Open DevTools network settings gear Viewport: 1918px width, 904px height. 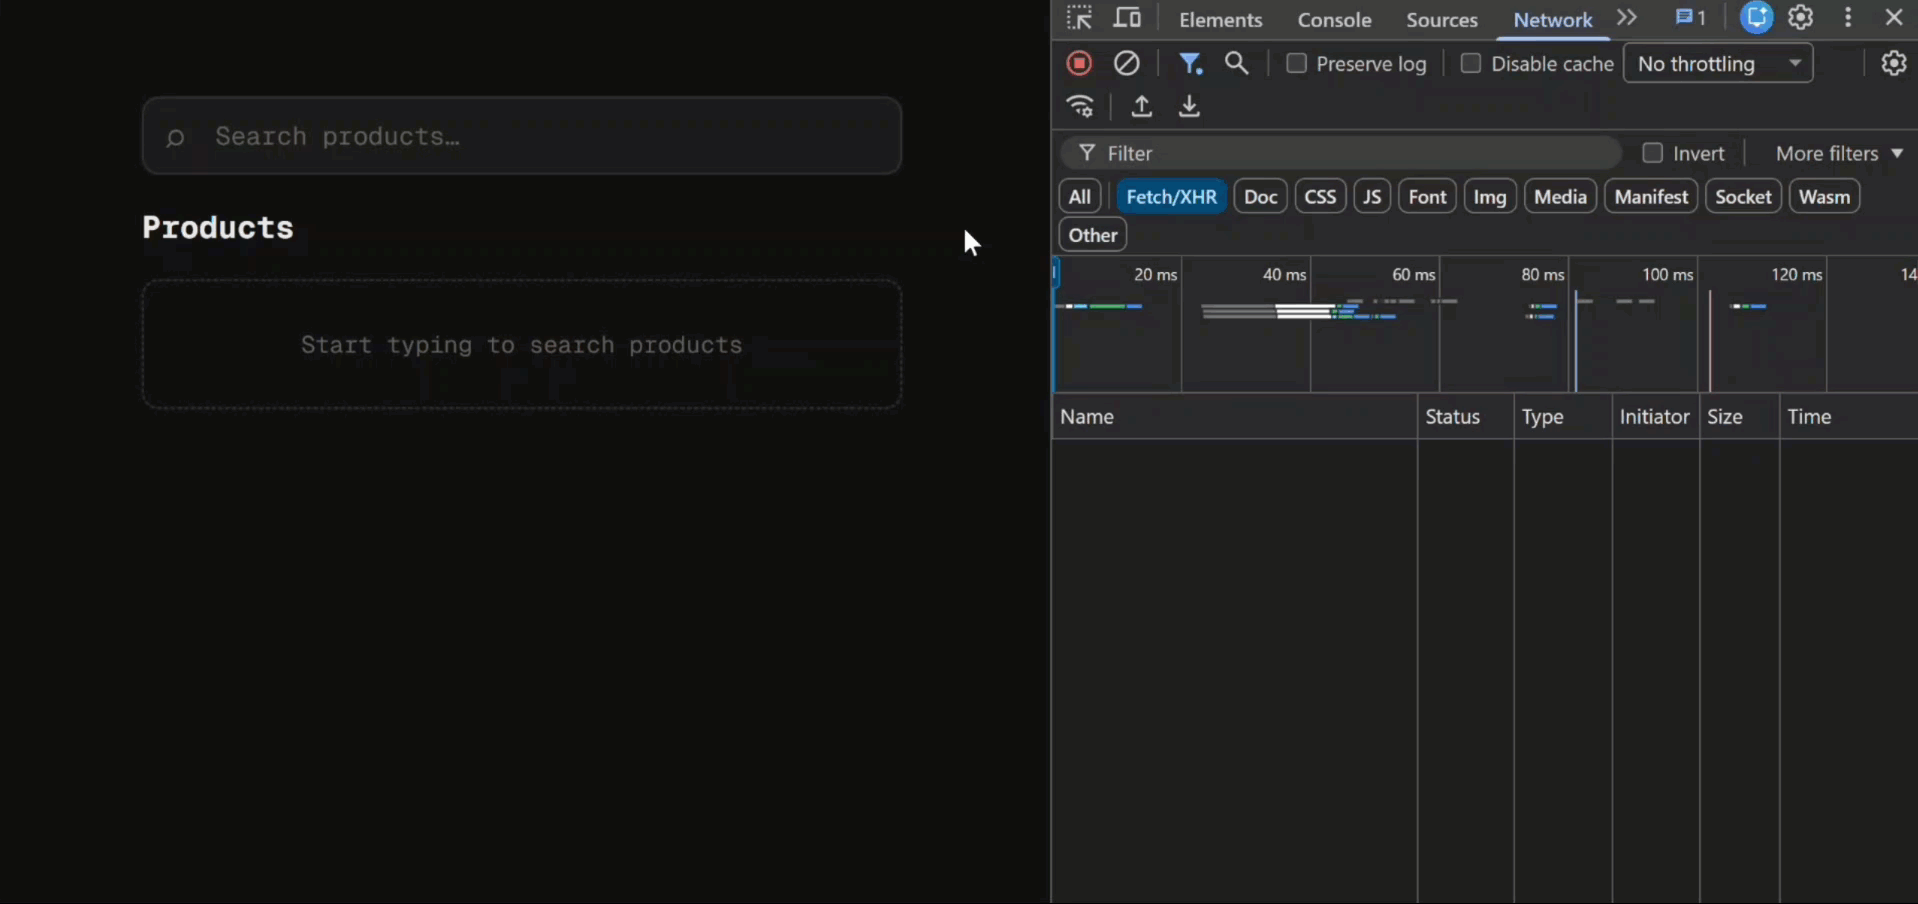click(x=1894, y=63)
